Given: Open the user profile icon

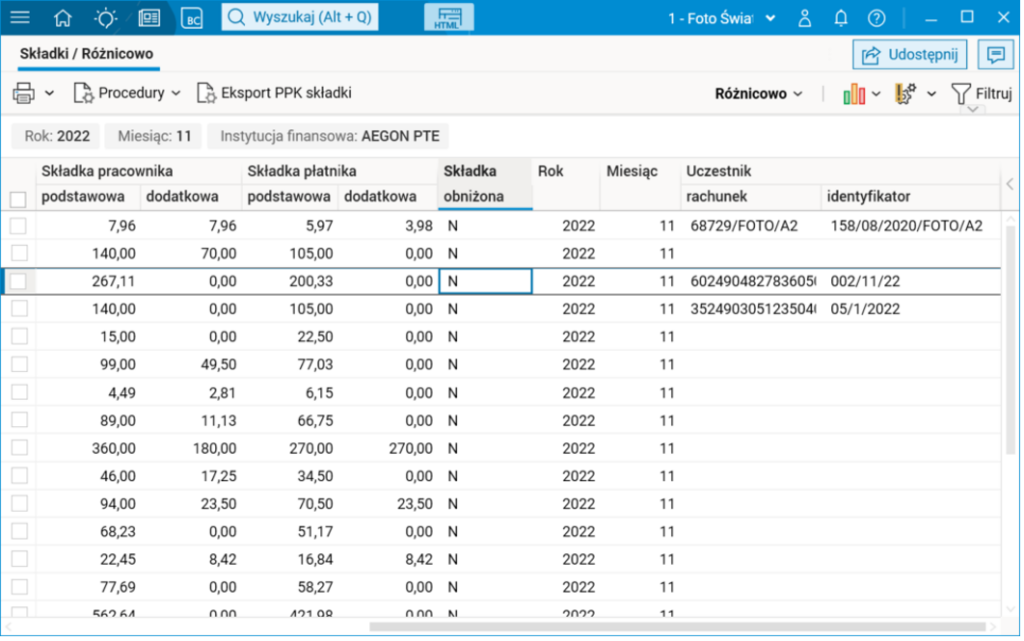Looking at the screenshot, I should [x=804, y=18].
